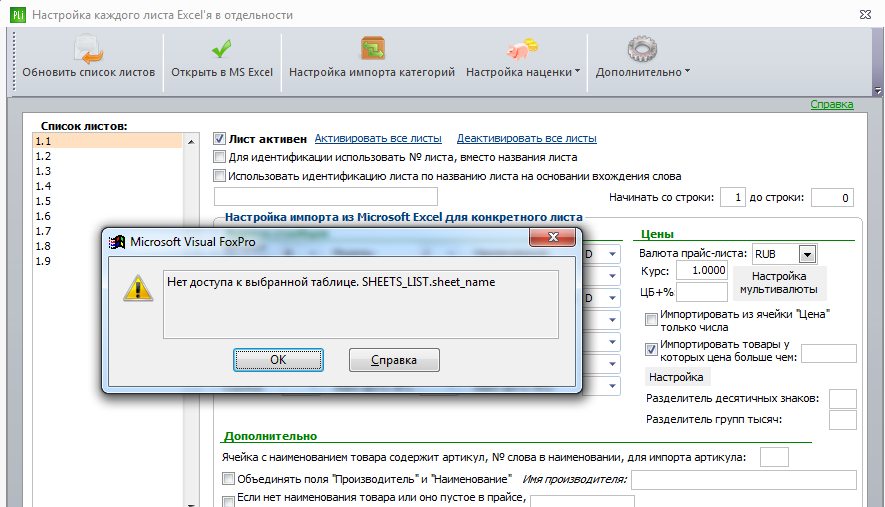Toggle the checkbox for empty product name option

coord(228,501)
